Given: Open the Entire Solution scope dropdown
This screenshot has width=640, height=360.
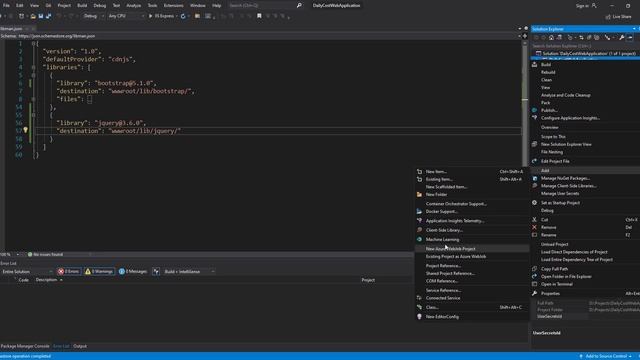Looking at the screenshot, I should [27, 271].
